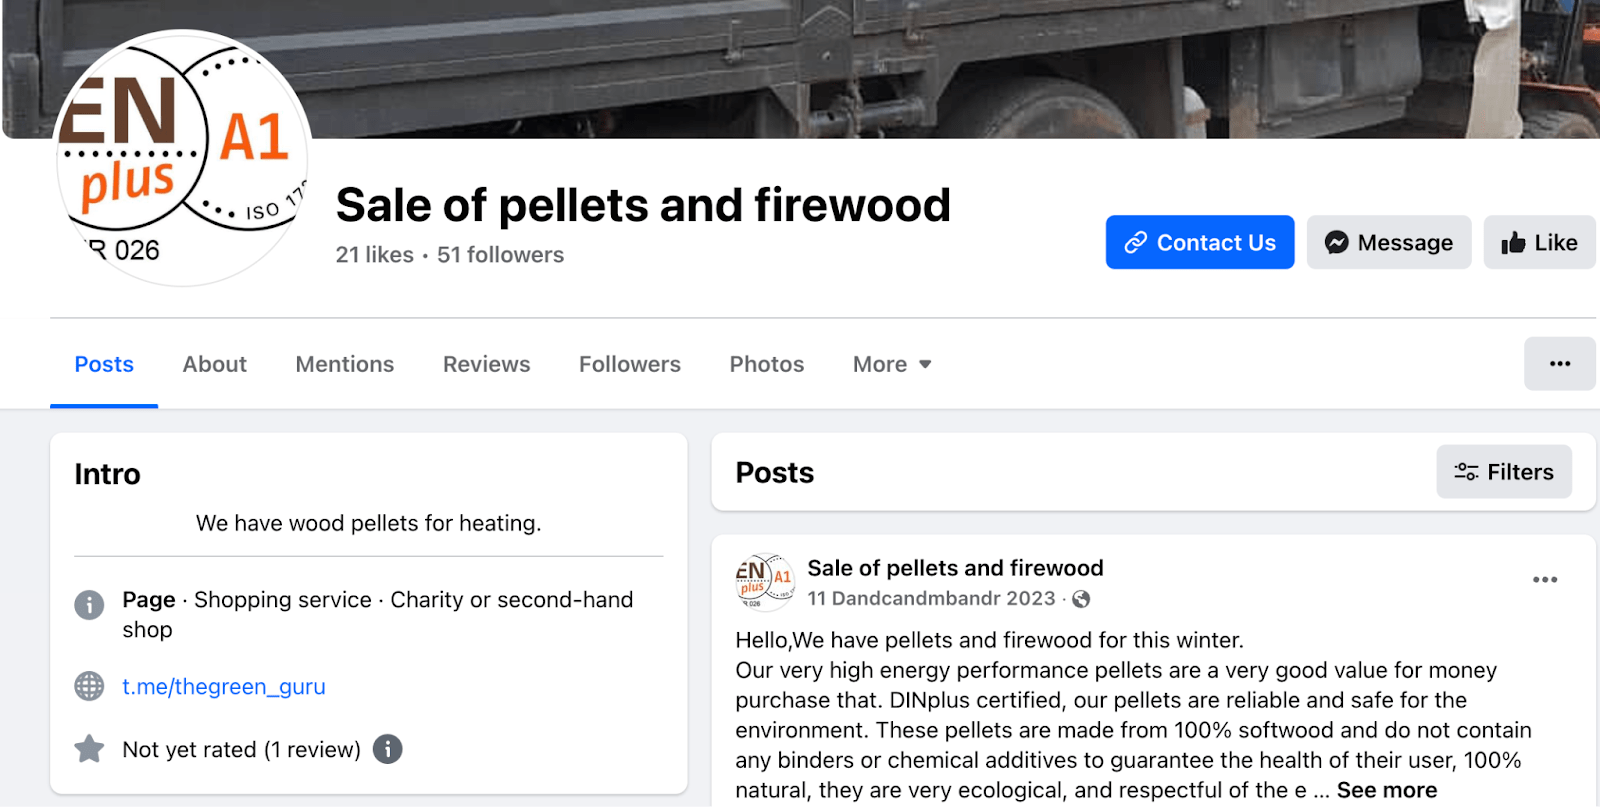Click the gray star rating icon
This screenshot has height=807, width=1600.
88,749
